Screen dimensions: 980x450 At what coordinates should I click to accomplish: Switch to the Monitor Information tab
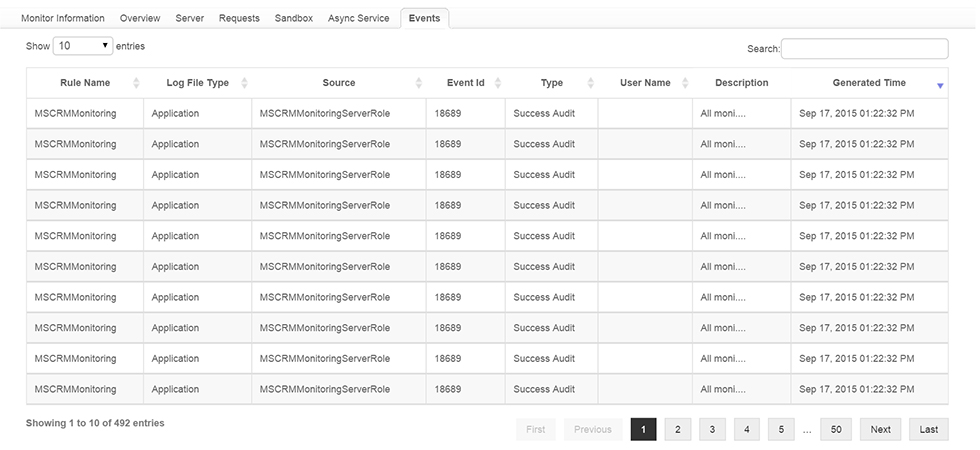[x=63, y=18]
